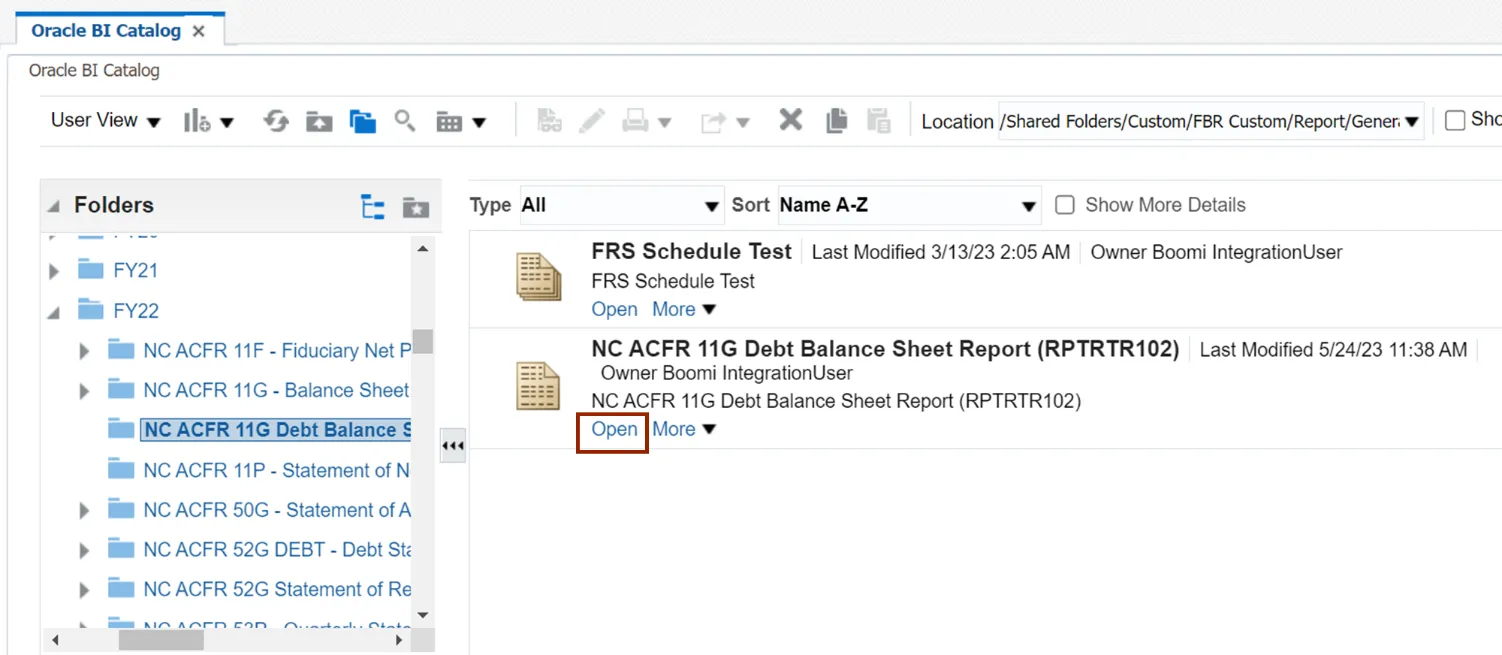Click the Delete (X) toolbar icon
This screenshot has width=1502, height=655.
point(790,121)
